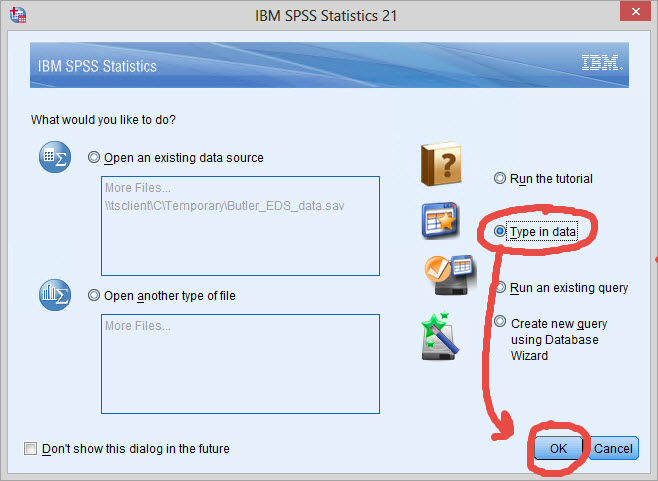Image resolution: width=658 pixels, height=481 pixels.
Task: Click the existing query checkmark database icon
Action: (450, 275)
